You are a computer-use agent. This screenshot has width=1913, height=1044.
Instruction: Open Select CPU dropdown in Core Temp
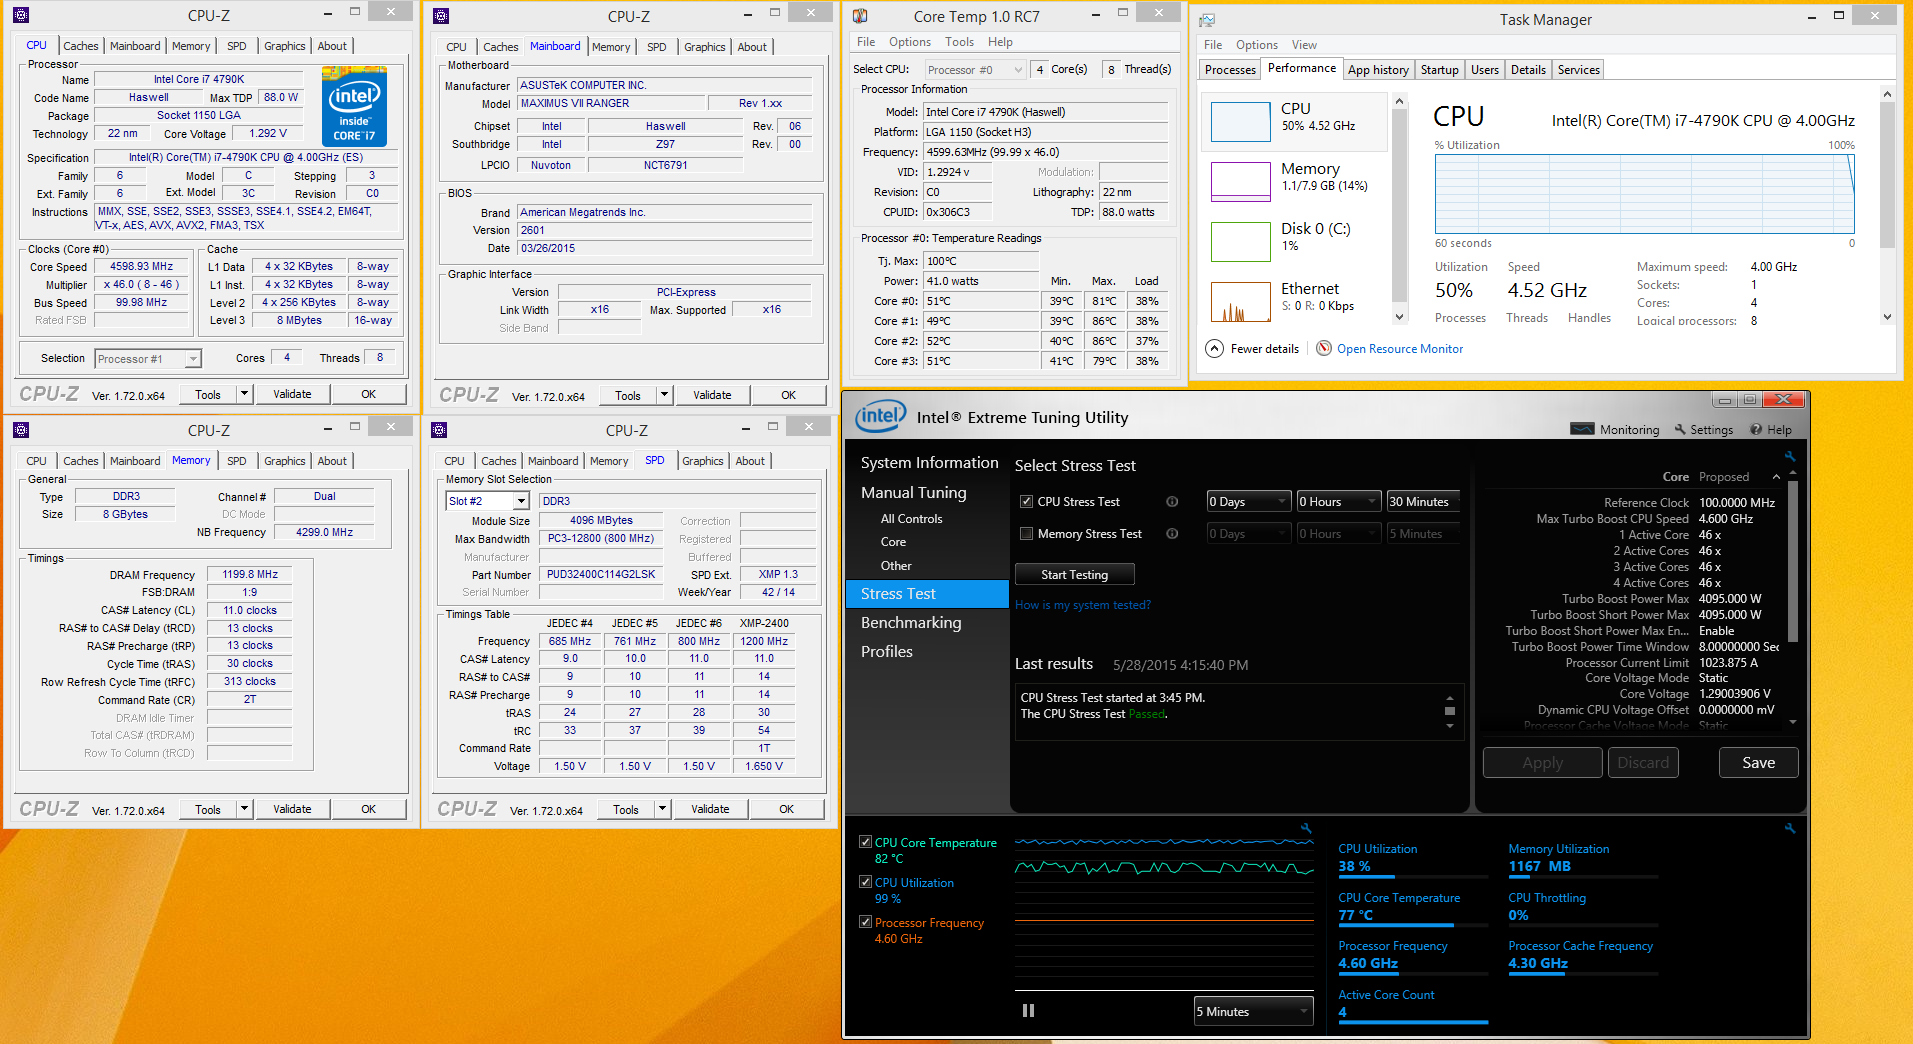[x=975, y=69]
